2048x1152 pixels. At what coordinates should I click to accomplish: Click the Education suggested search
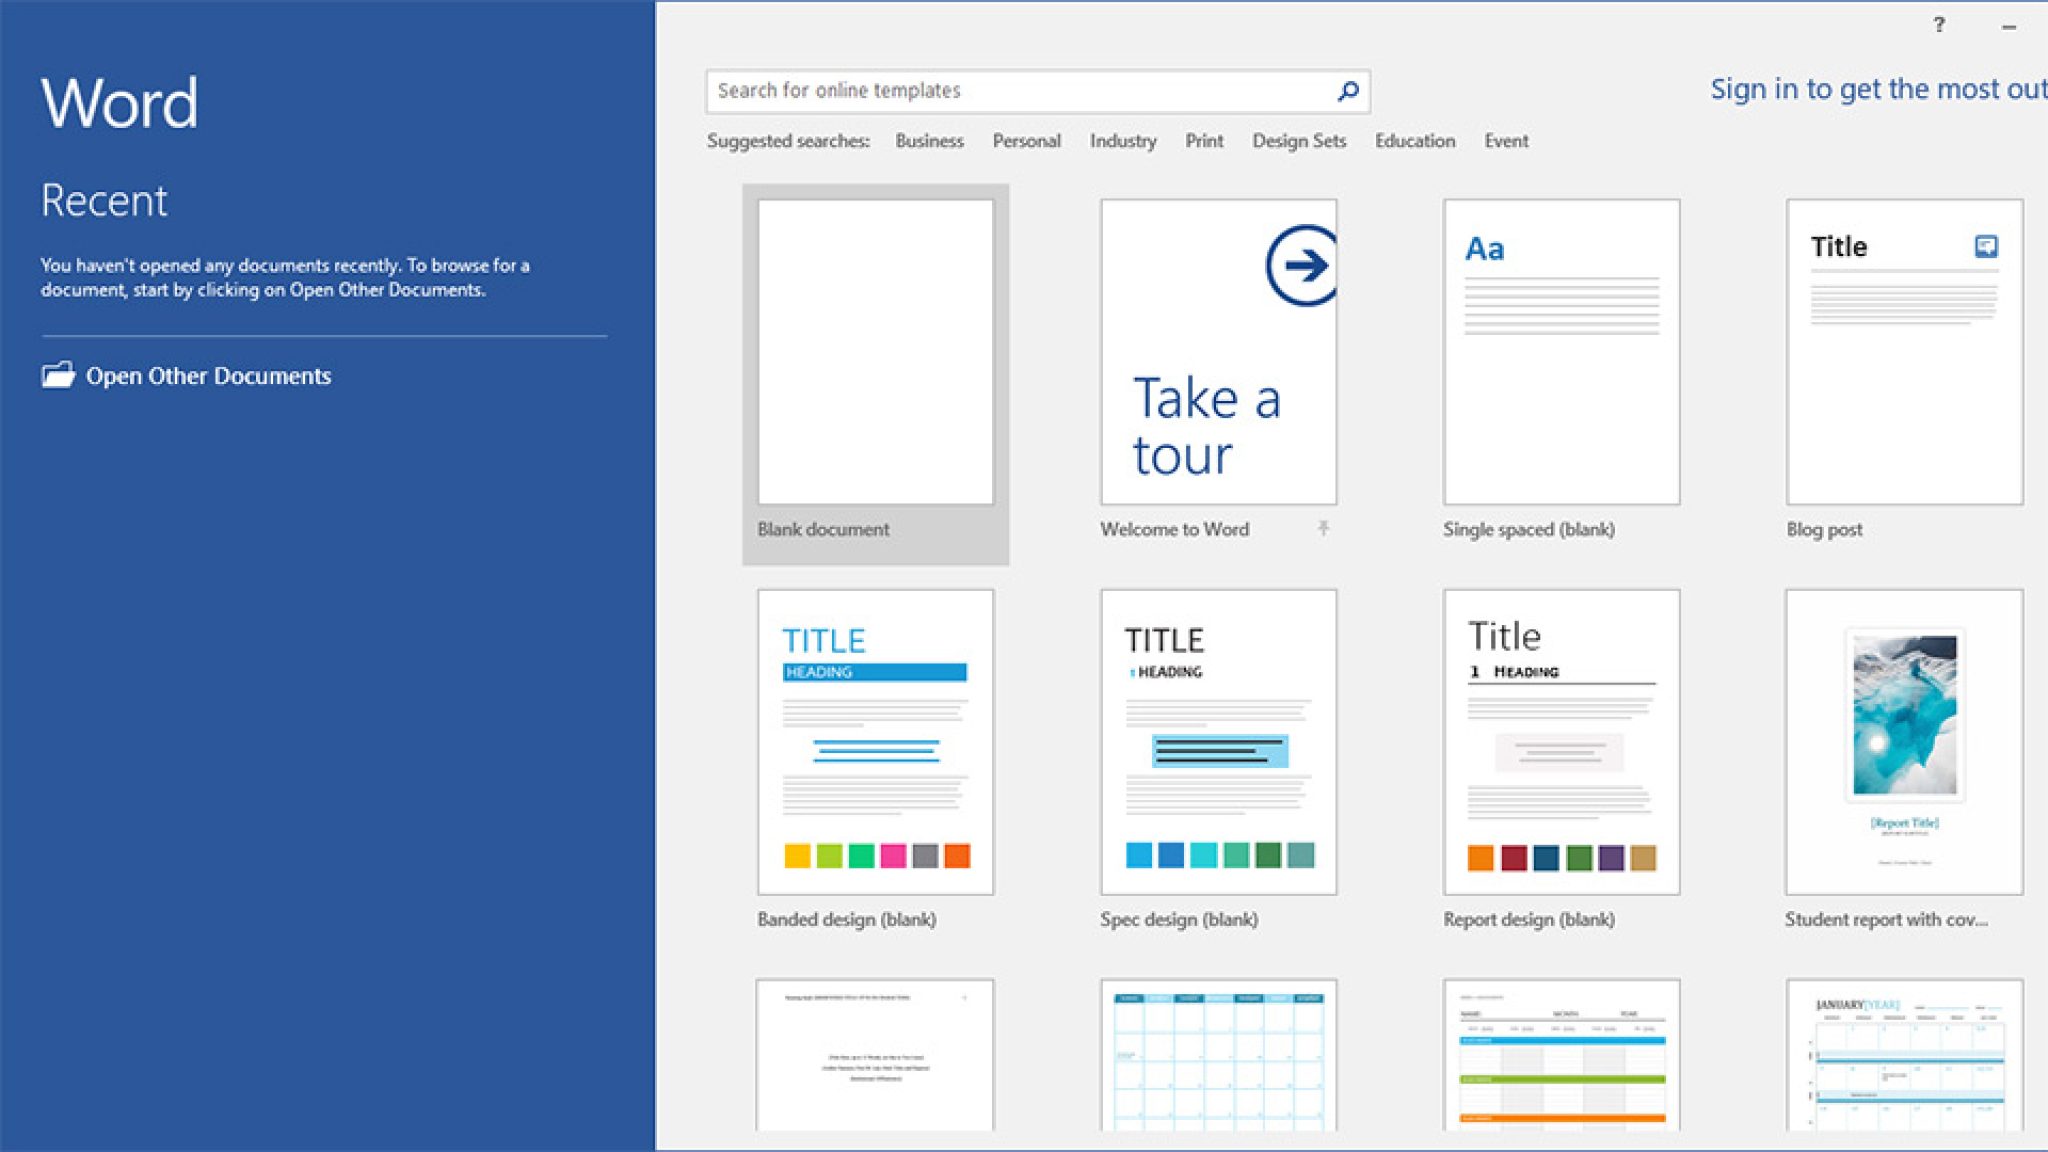click(x=1414, y=141)
